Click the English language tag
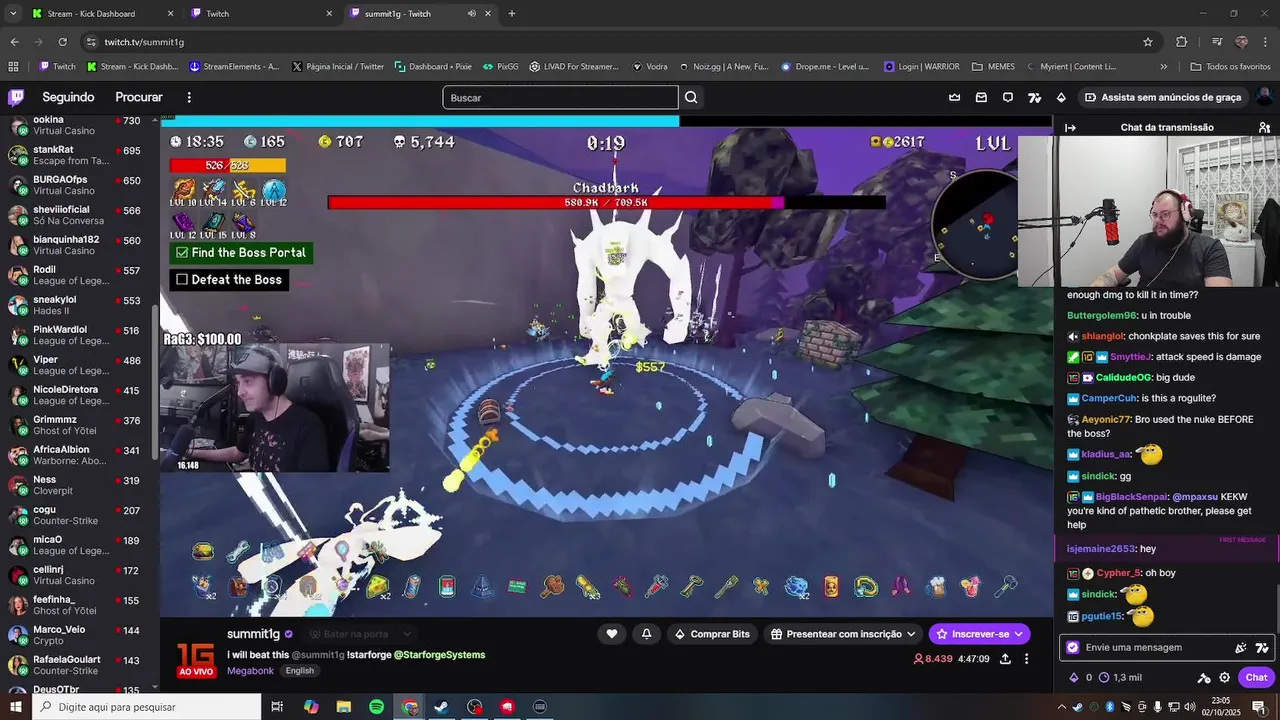The width and height of the screenshot is (1280, 720). click(x=299, y=671)
